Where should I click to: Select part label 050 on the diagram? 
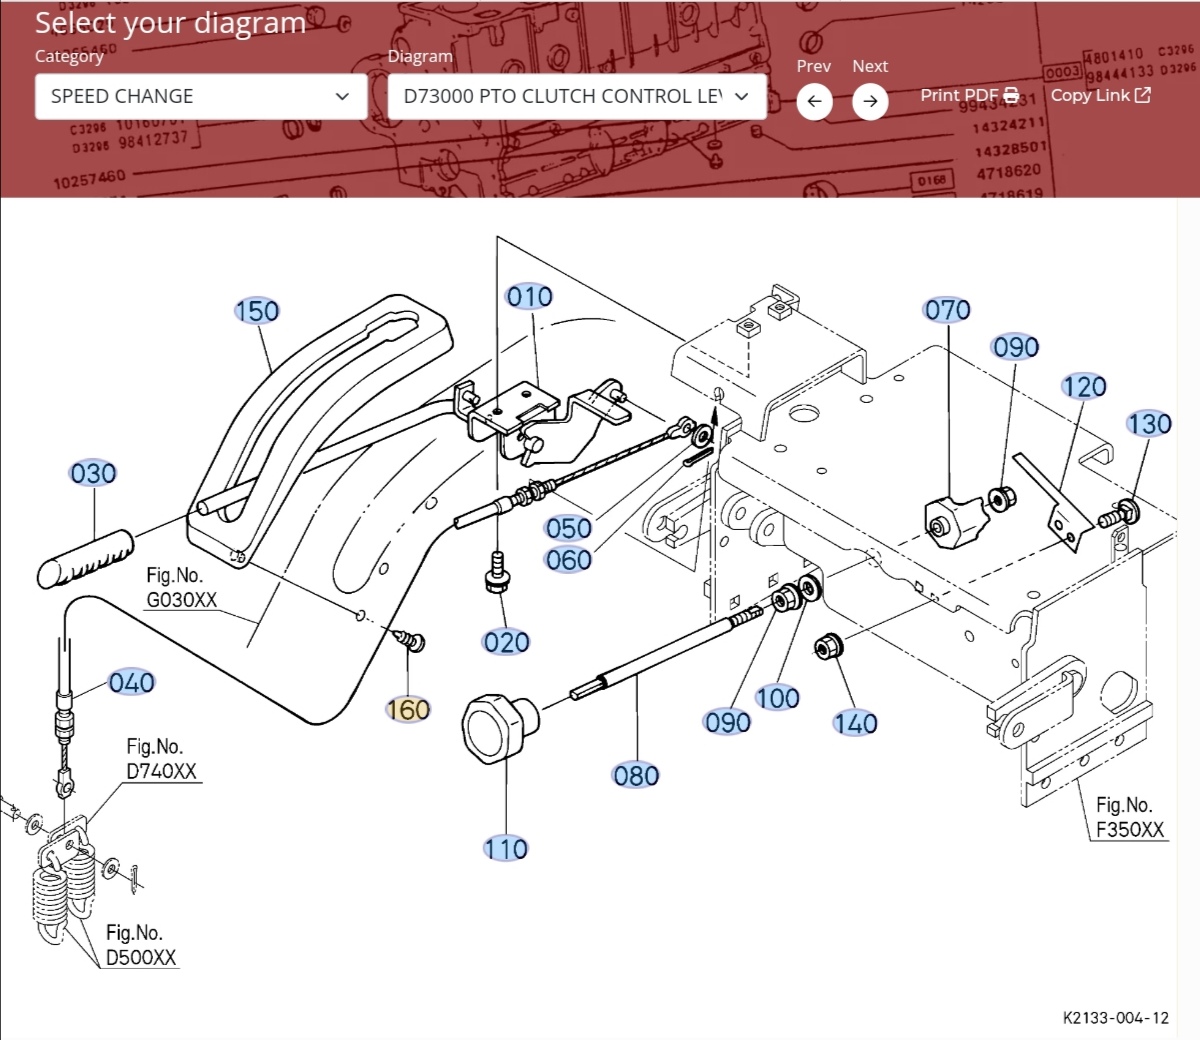tap(568, 528)
